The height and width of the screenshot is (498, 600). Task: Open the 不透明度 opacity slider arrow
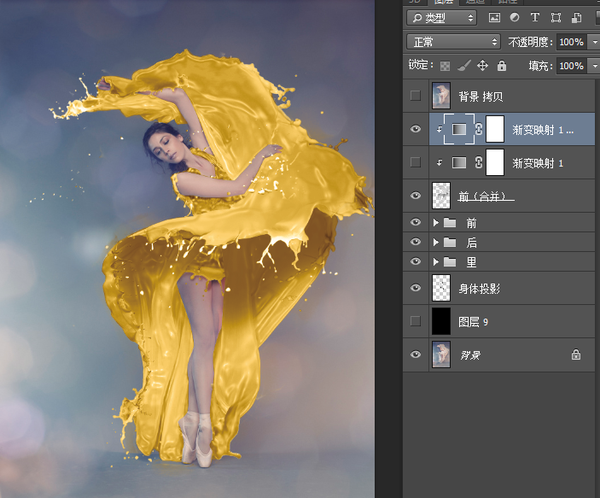[593, 42]
